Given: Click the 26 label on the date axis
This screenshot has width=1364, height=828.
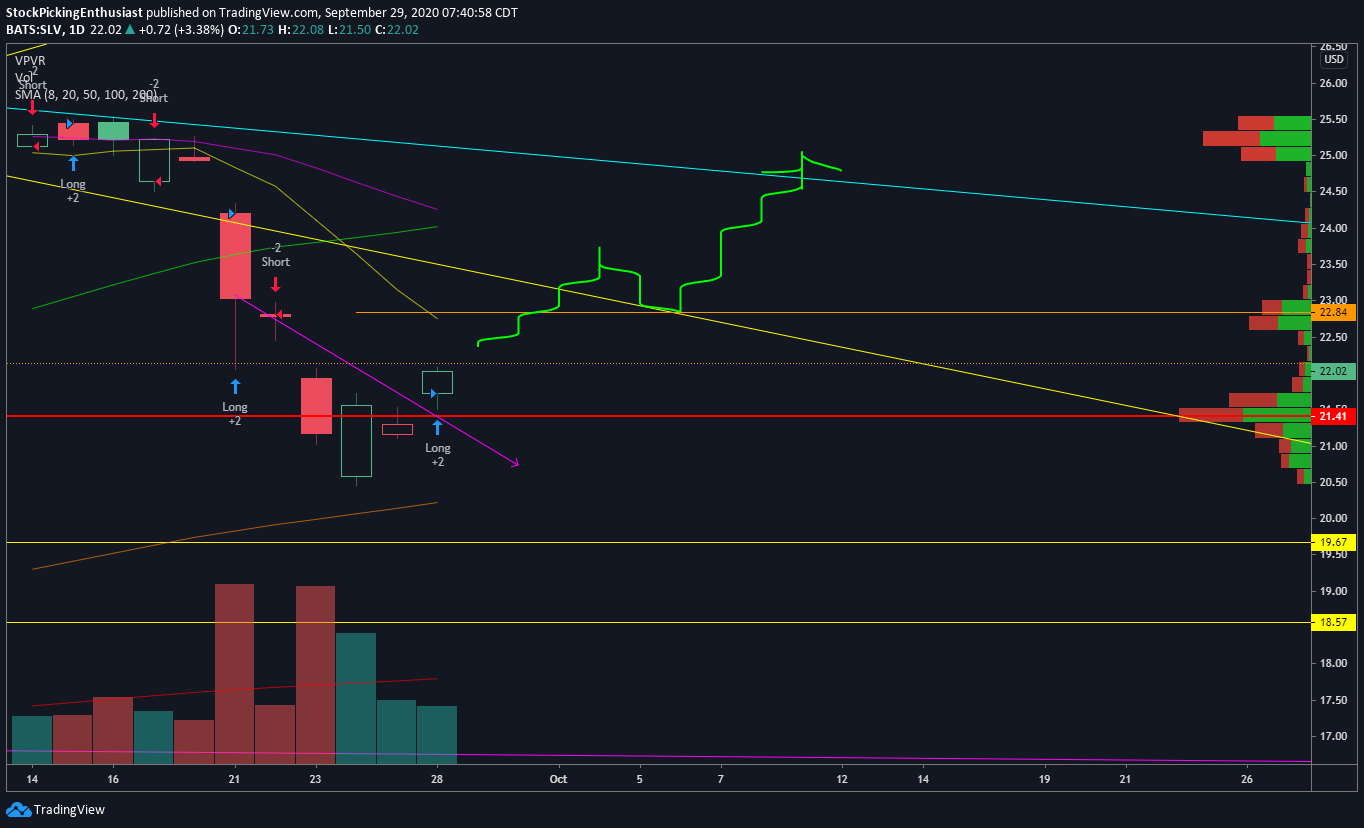Looking at the screenshot, I should click(1246, 778).
